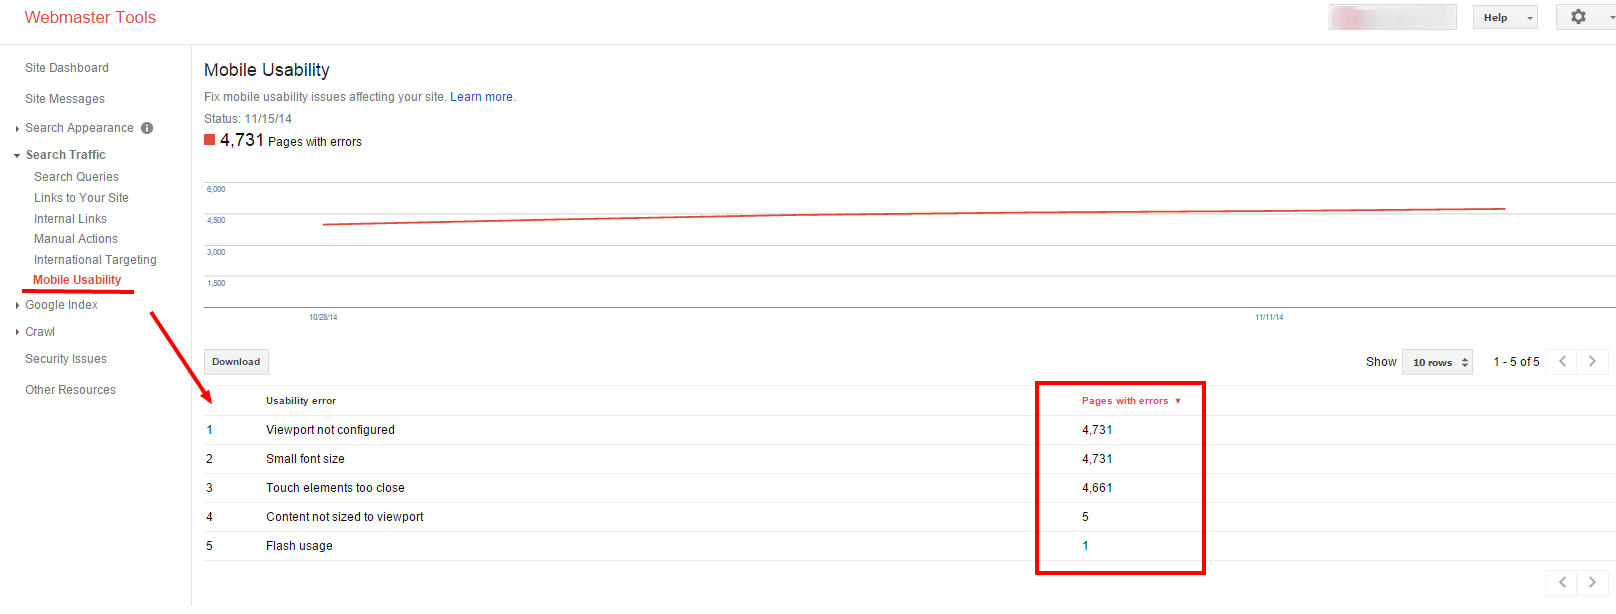This screenshot has height=614, width=1616.
Task: Click the Download button
Action: tap(236, 362)
